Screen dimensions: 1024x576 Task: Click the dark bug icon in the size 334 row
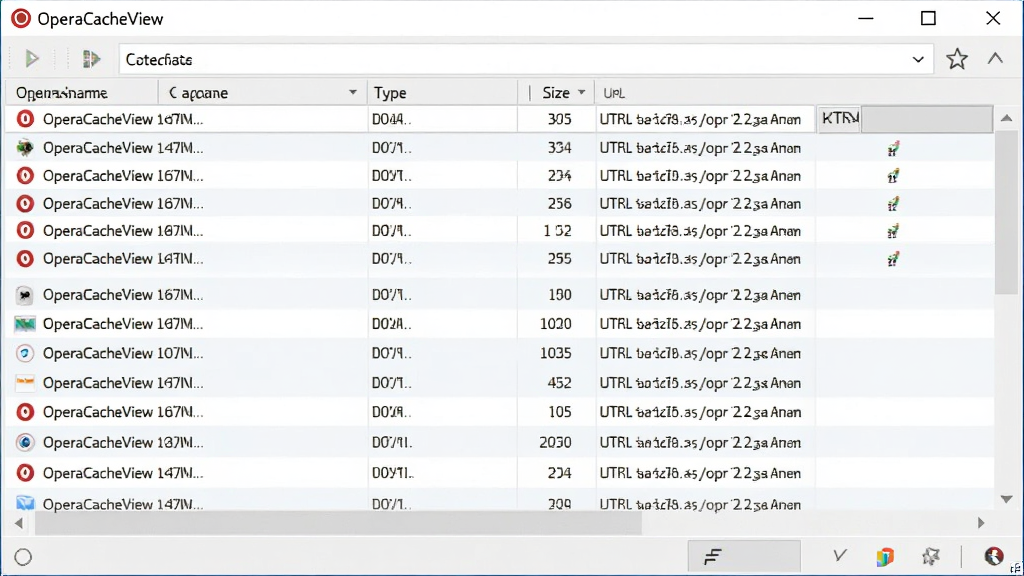[25, 148]
